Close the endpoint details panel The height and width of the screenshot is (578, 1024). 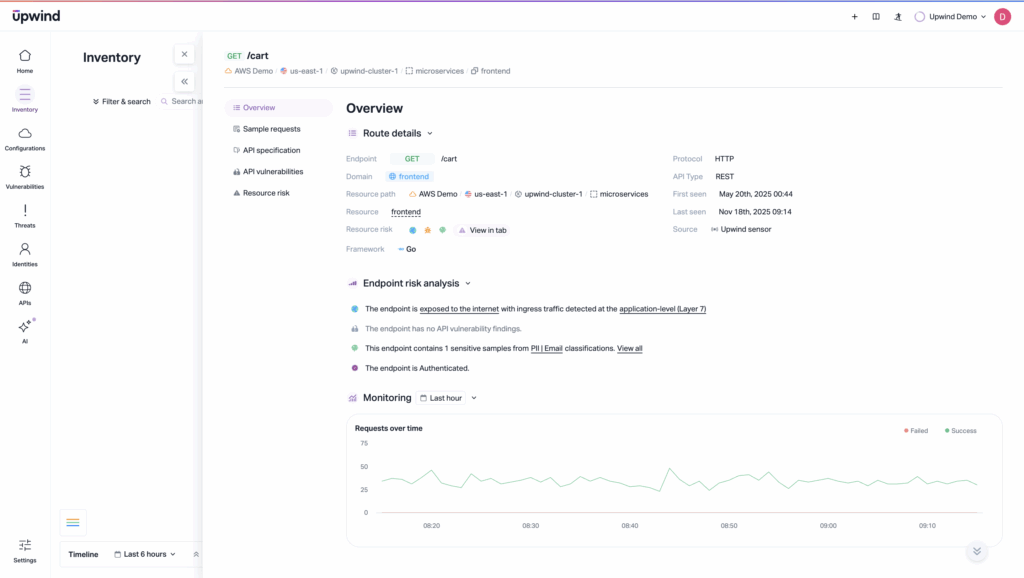(x=184, y=55)
